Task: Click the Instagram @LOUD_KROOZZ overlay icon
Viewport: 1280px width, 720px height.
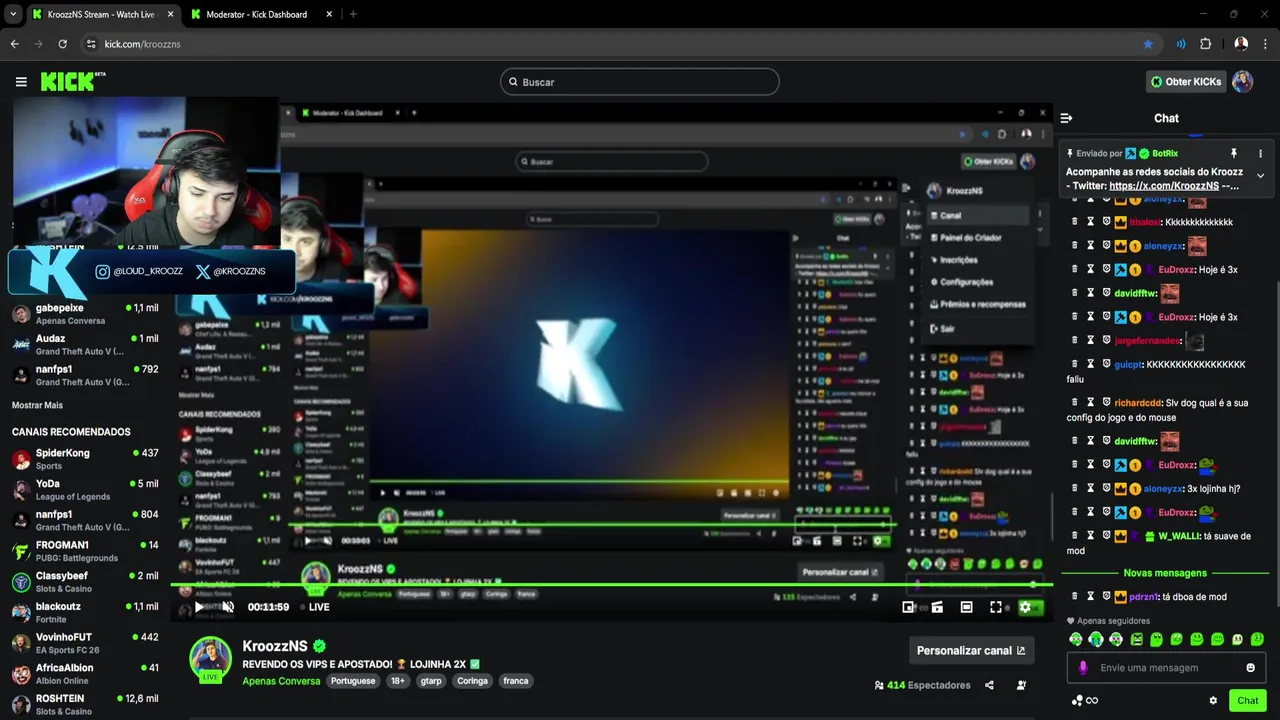Action: [102, 271]
